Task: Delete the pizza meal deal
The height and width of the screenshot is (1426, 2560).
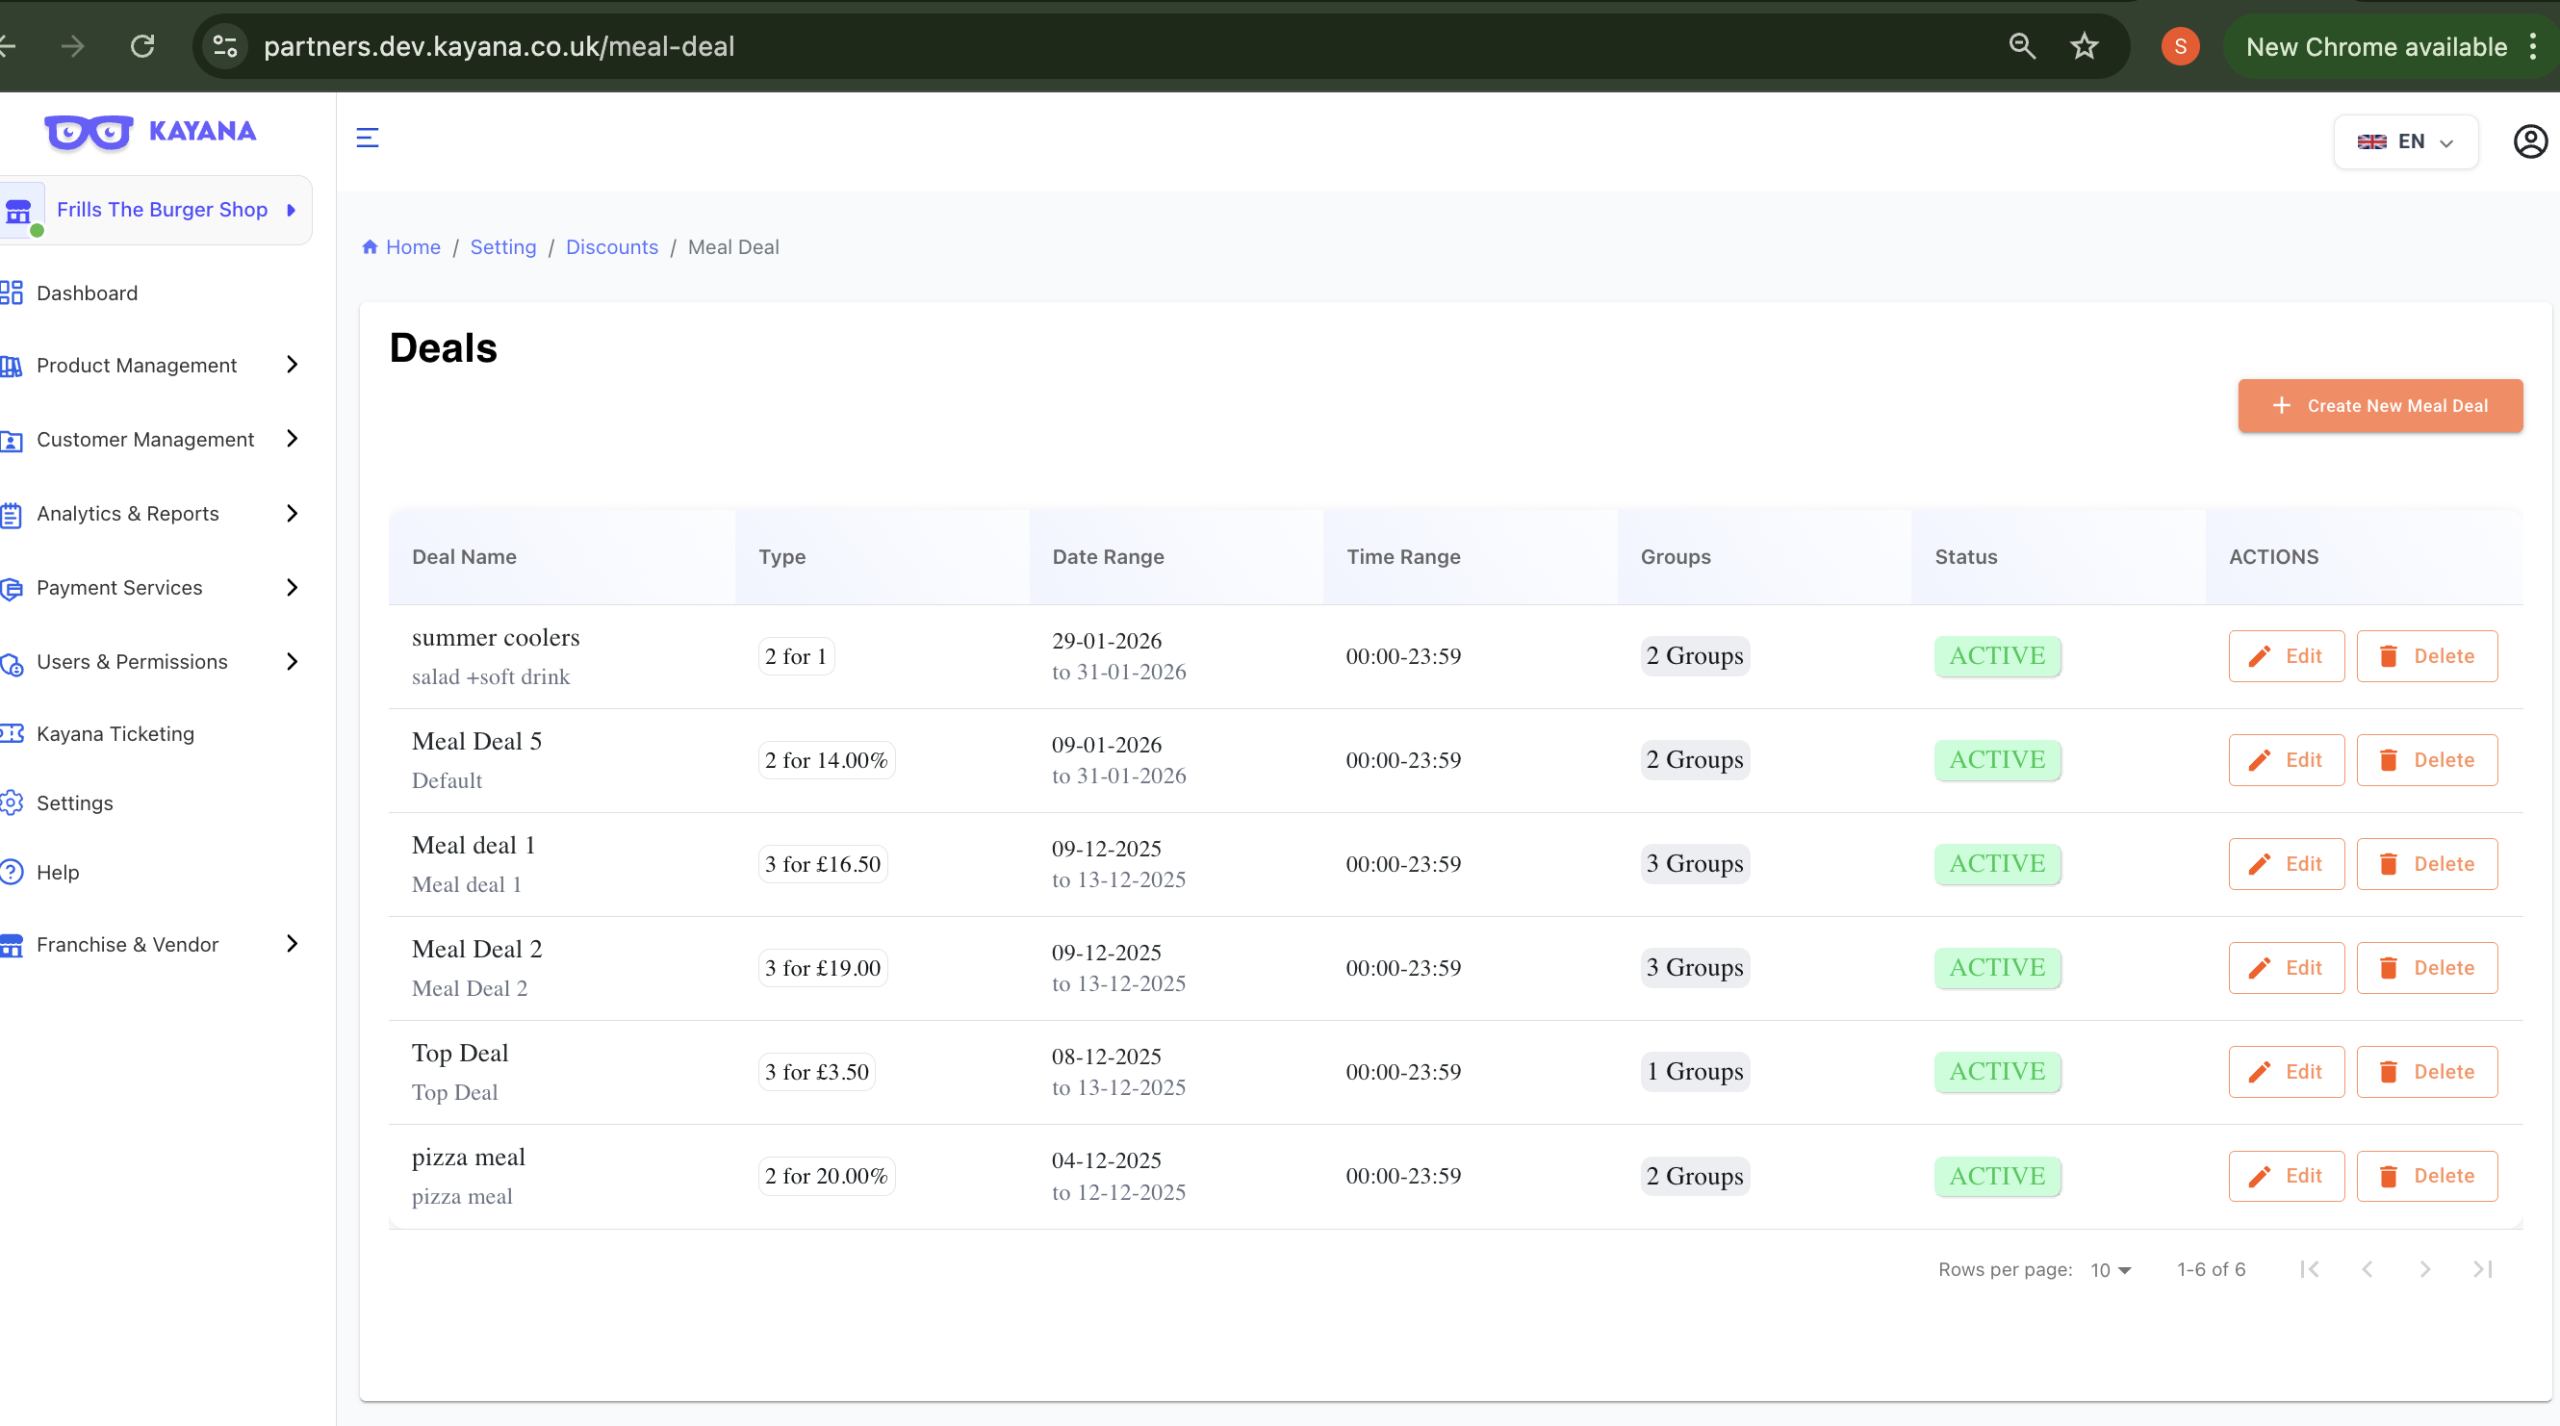Action: click(x=2427, y=1176)
